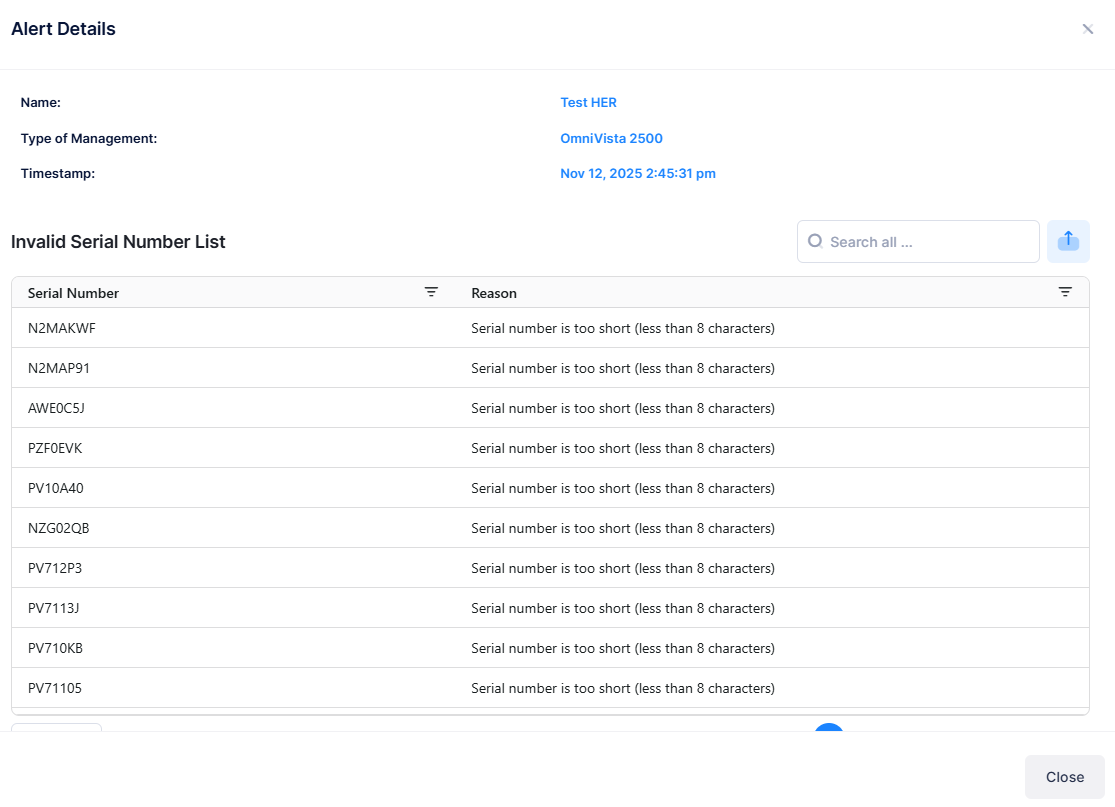This screenshot has height=807, width=1115.
Task: Select the row with serial N2MAKWF
Action: pyautogui.click(x=62, y=328)
